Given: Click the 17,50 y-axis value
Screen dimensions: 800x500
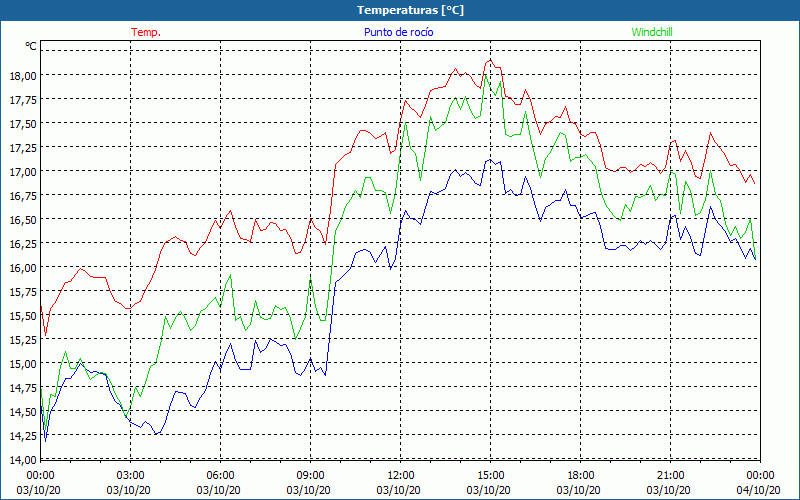Looking at the screenshot, I should [x=23, y=123].
